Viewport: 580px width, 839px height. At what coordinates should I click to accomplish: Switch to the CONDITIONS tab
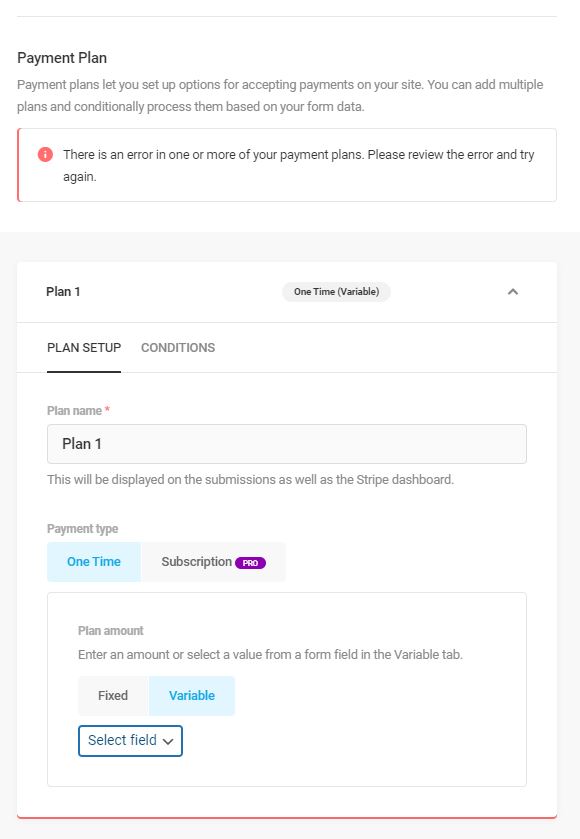click(x=178, y=348)
